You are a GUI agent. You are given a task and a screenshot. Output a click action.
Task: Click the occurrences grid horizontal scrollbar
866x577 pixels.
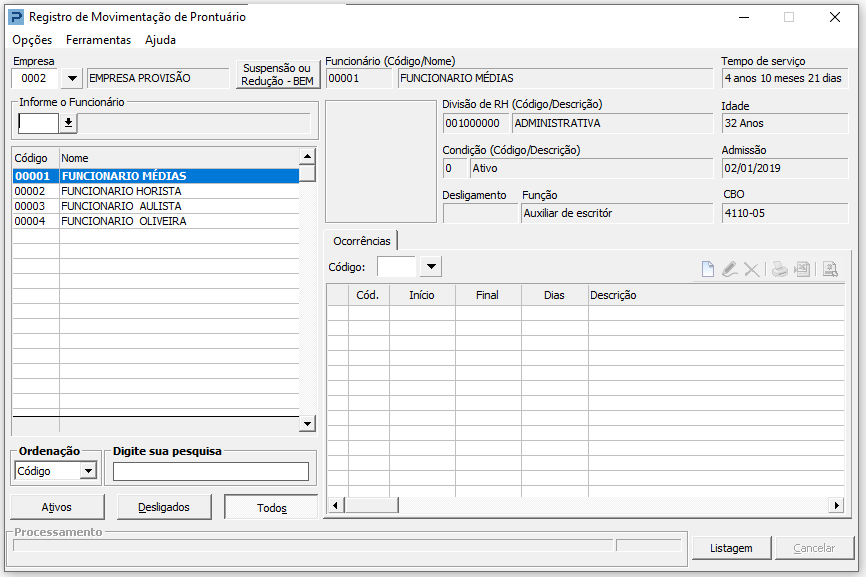pyautogui.click(x=590, y=506)
